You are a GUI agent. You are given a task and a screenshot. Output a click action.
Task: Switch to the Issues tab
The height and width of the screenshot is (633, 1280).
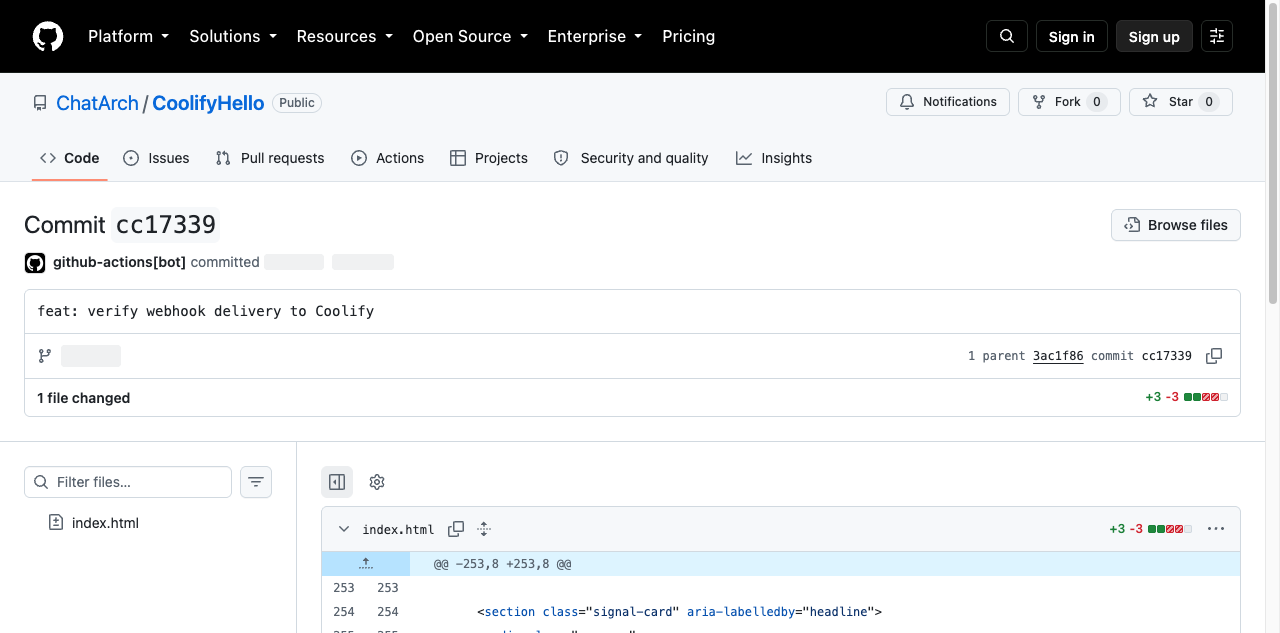click(x=156, y=158)
